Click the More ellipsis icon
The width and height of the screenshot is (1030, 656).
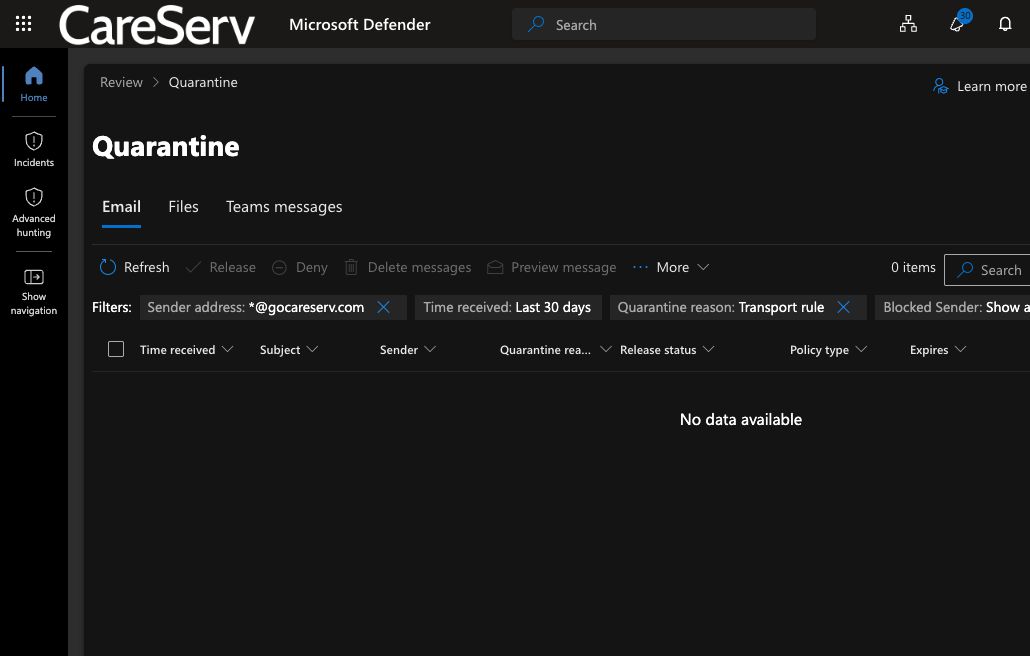640,267
